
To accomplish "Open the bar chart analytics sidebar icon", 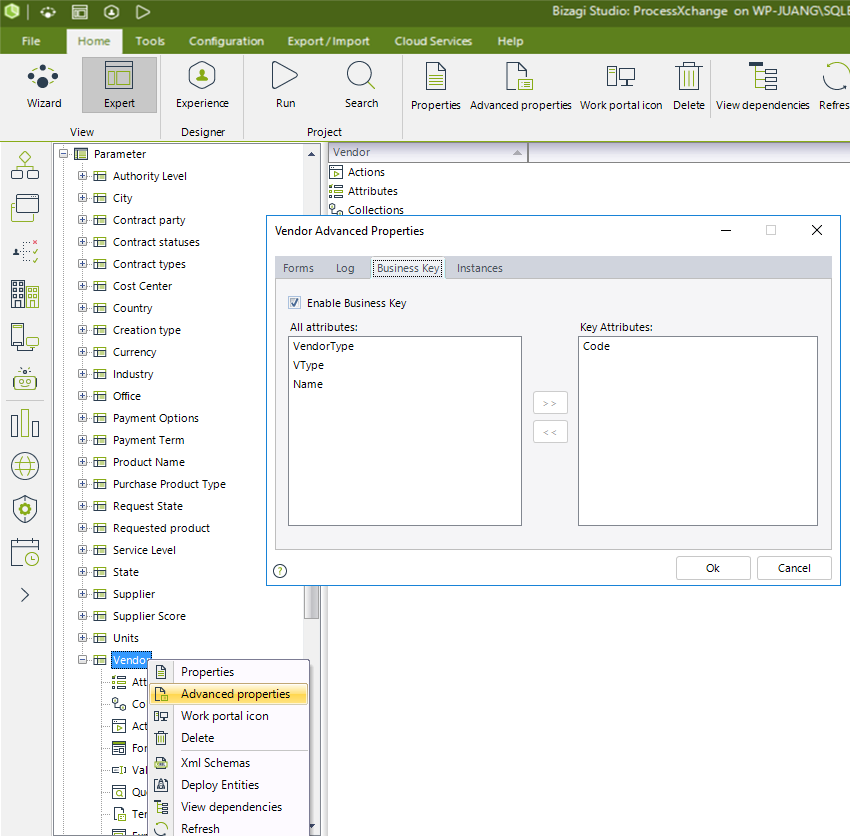I will (x=25, y=423).
